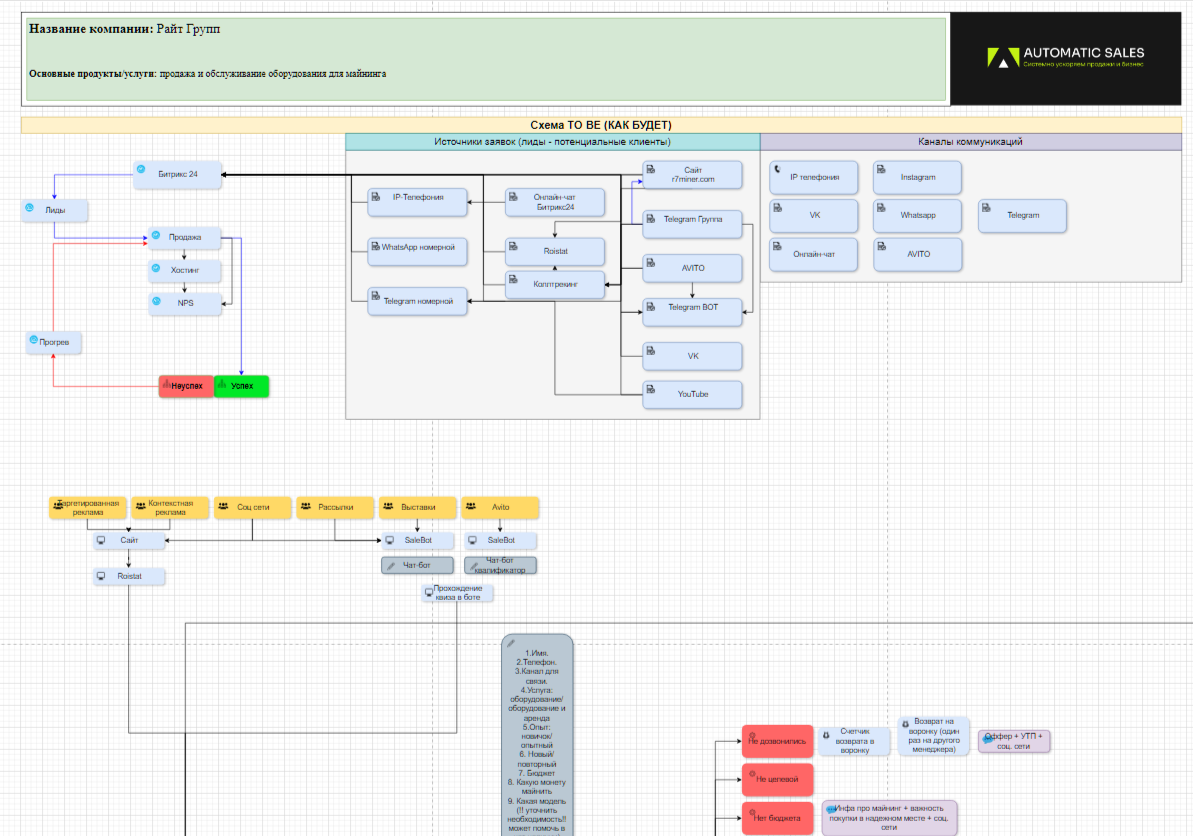Click Онлайн-чат node in communication channels
This screenshot has height=836, width=1193.
(x=813, y=254)
